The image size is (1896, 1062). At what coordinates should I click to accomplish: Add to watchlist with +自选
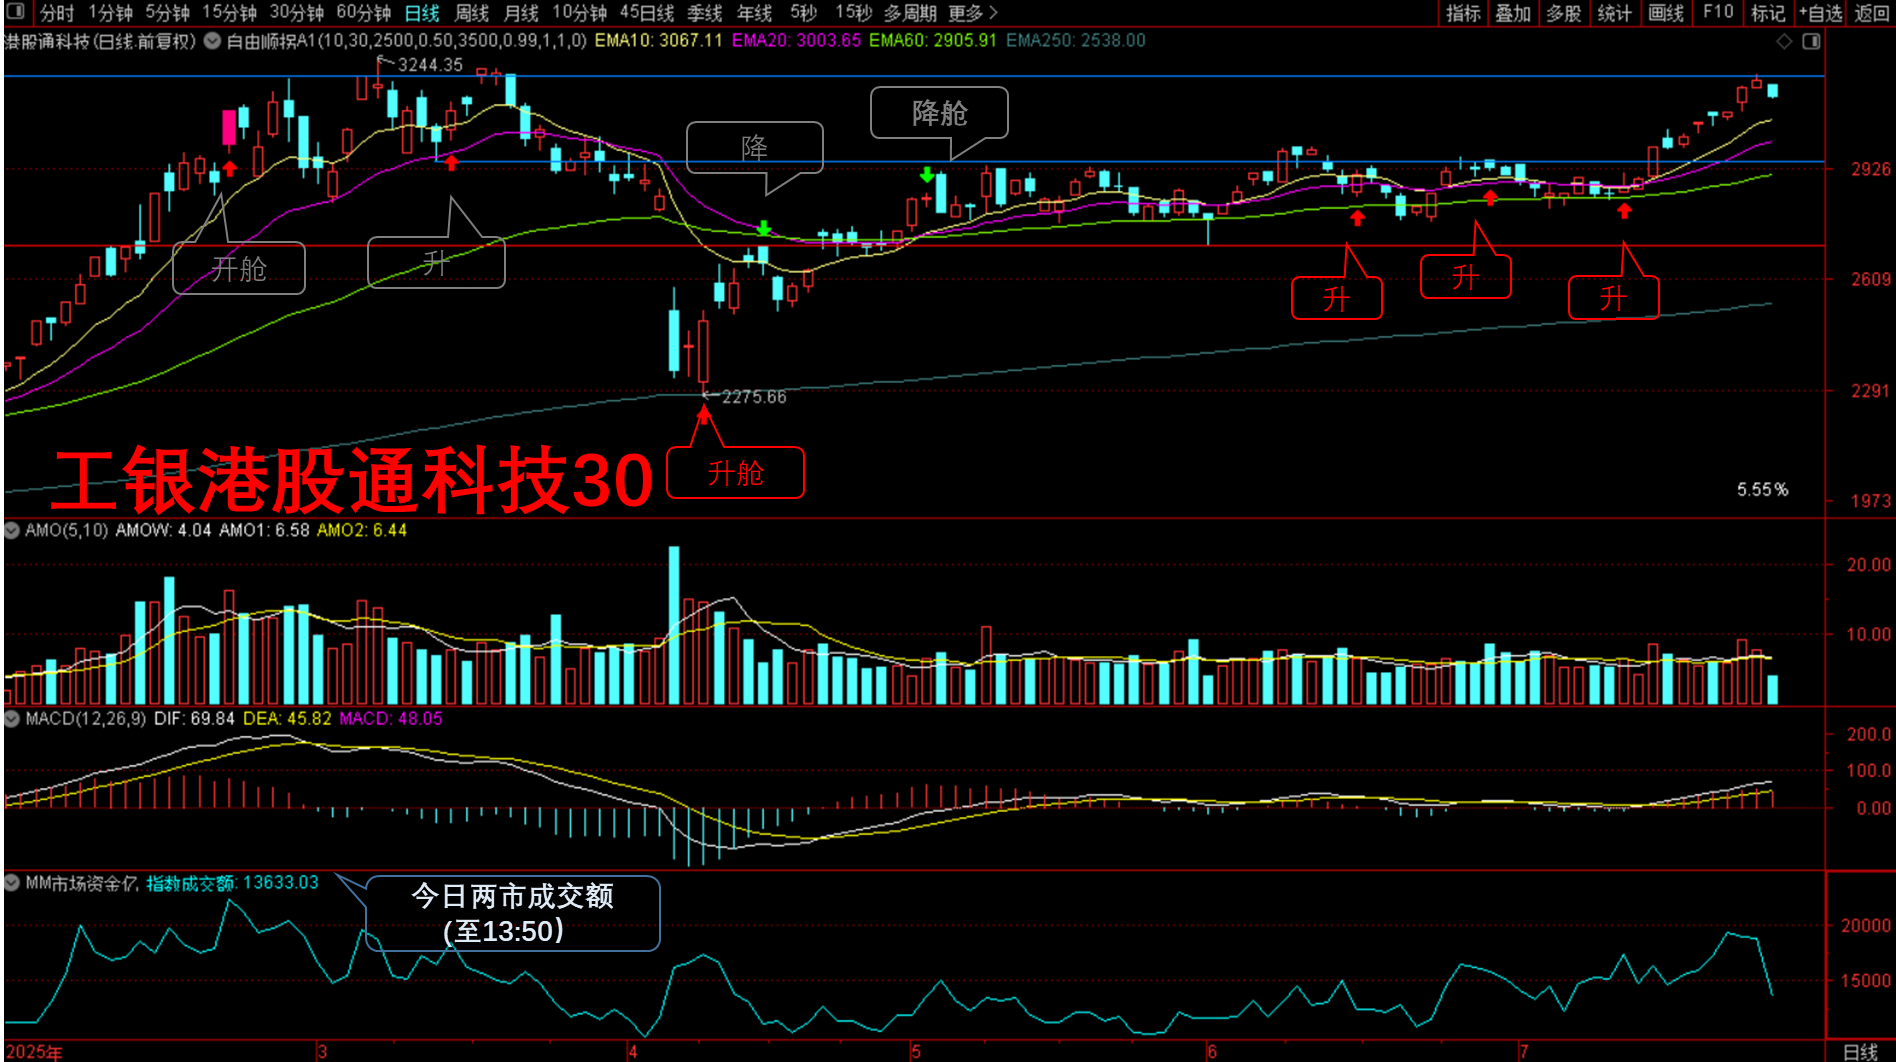coord(1820,13)
